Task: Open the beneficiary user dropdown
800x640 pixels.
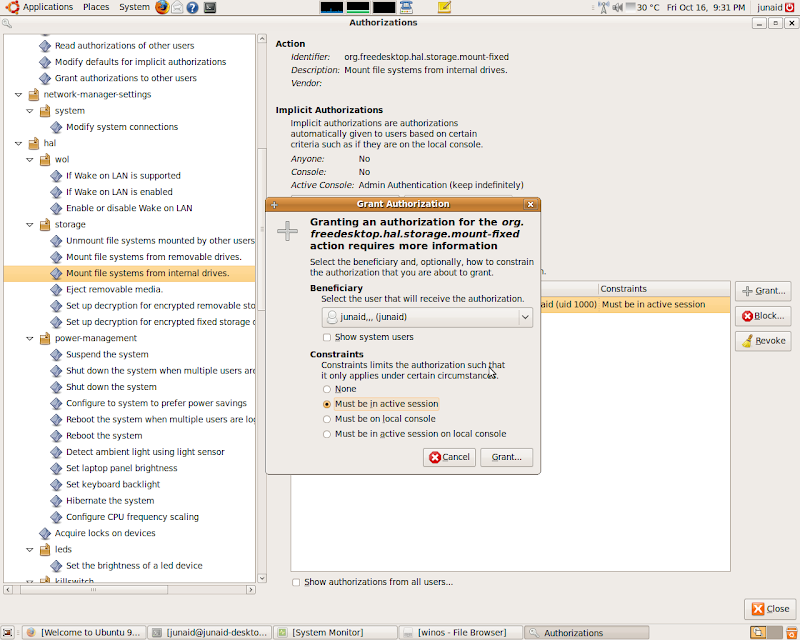Action: click(x=427, y=317)
